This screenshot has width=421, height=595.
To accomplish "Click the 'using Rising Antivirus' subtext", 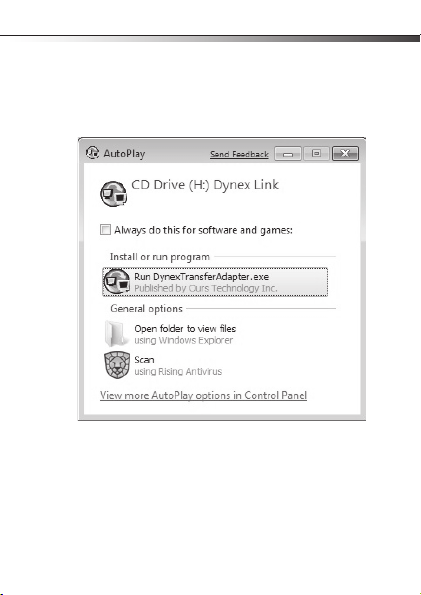I will [x=178, y=371].
